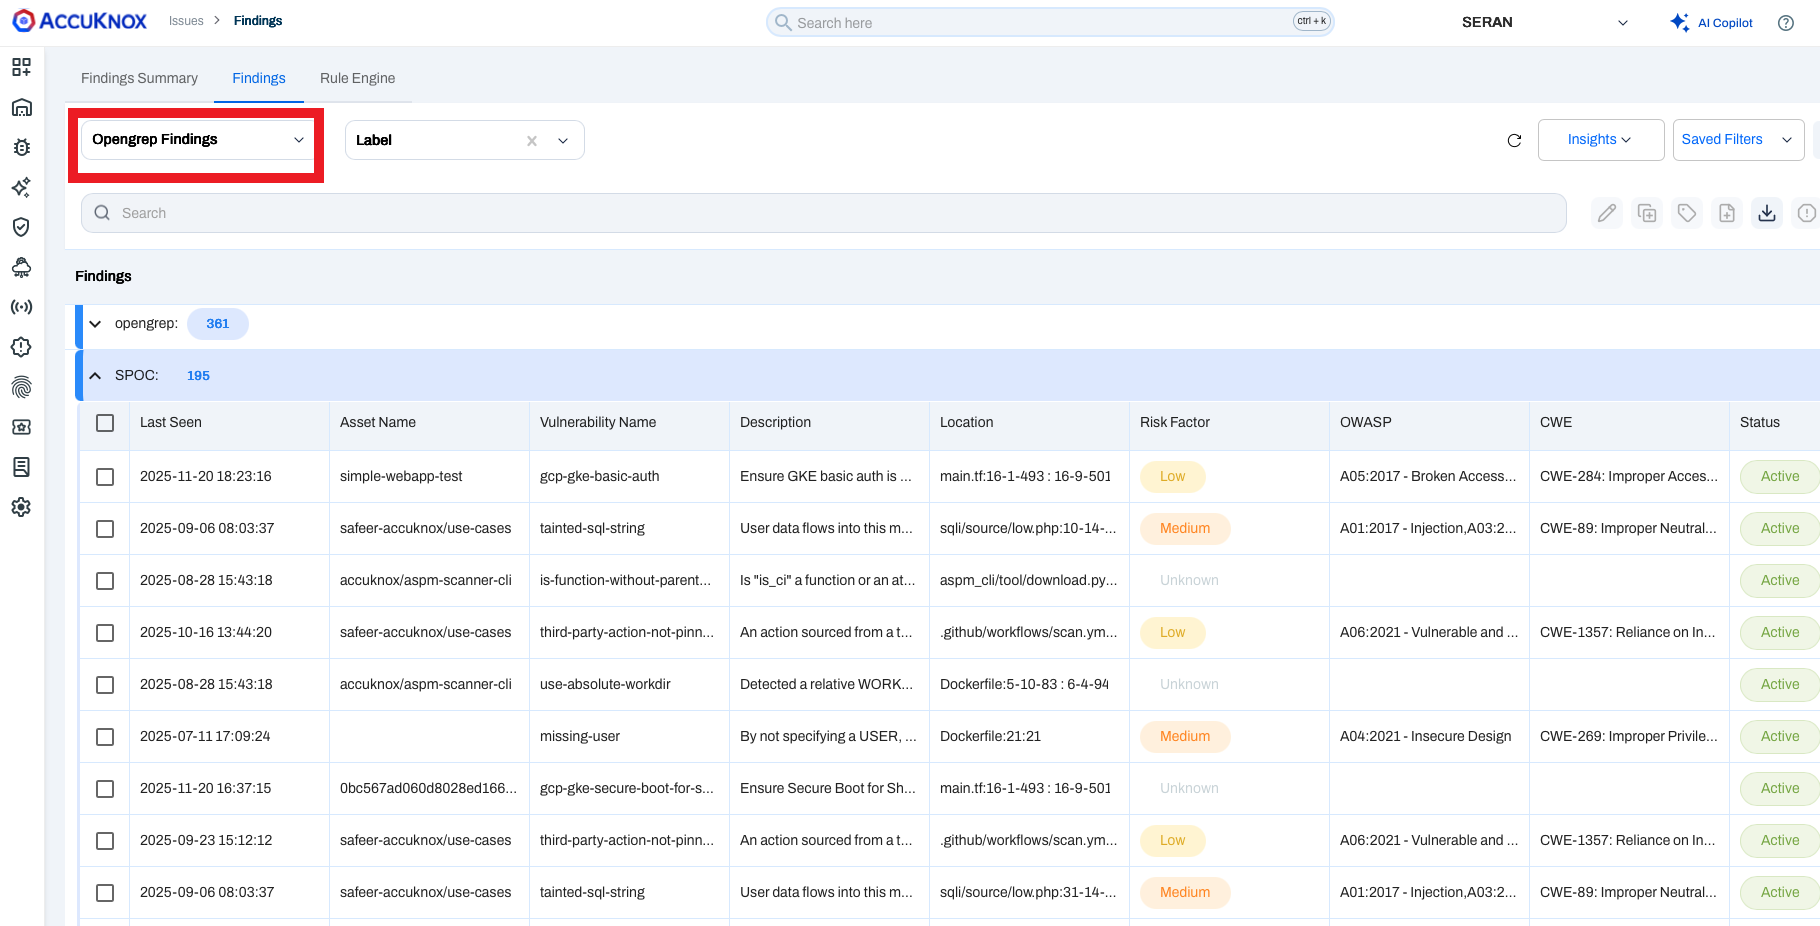Viewport: 1820px width, 926px height.
Task: Click the fingerprint icon in sidebar
Action: (x=21, y=387)
